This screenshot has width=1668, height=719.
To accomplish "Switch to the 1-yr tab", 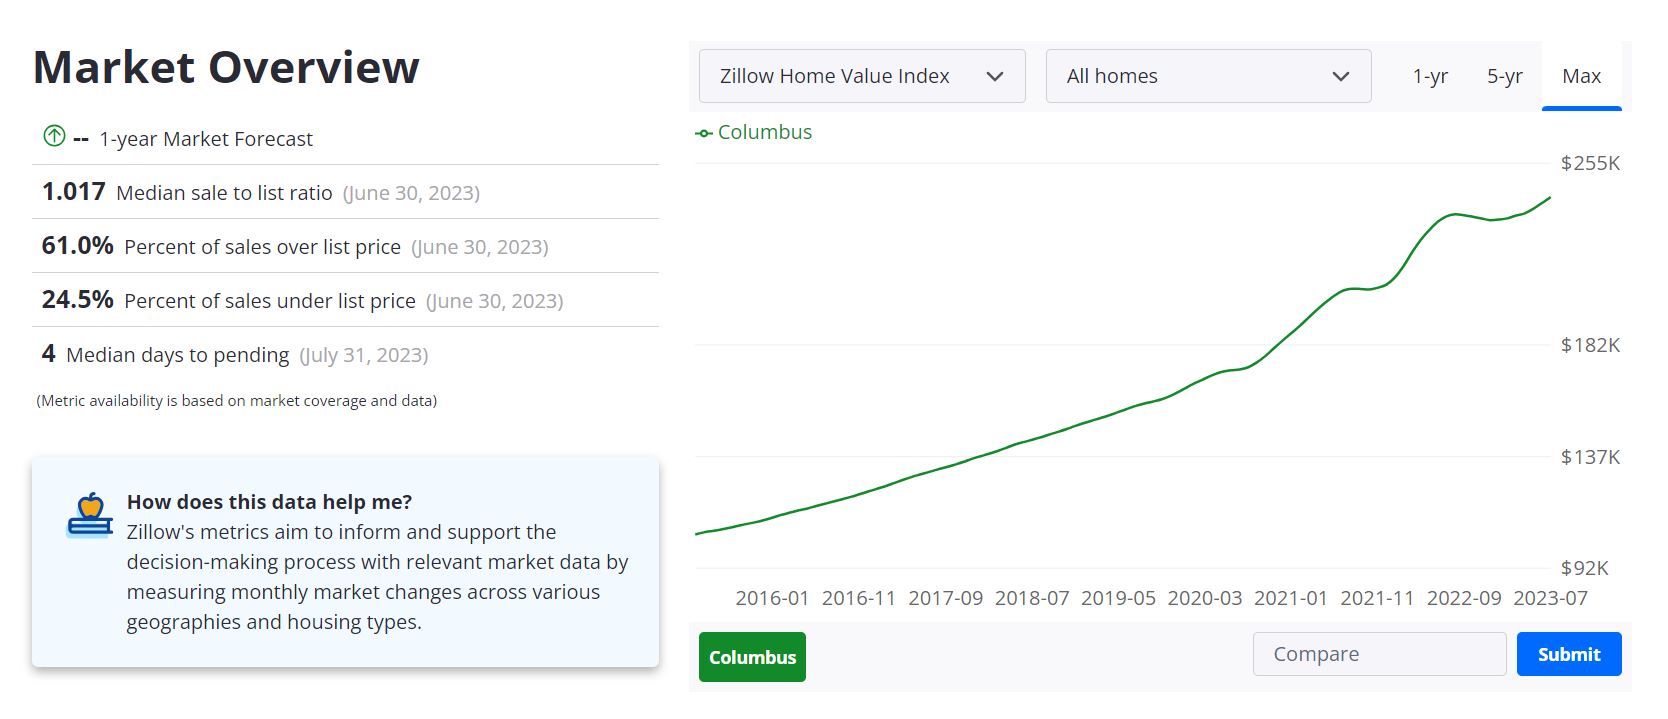I will [x=1430, y=76].
